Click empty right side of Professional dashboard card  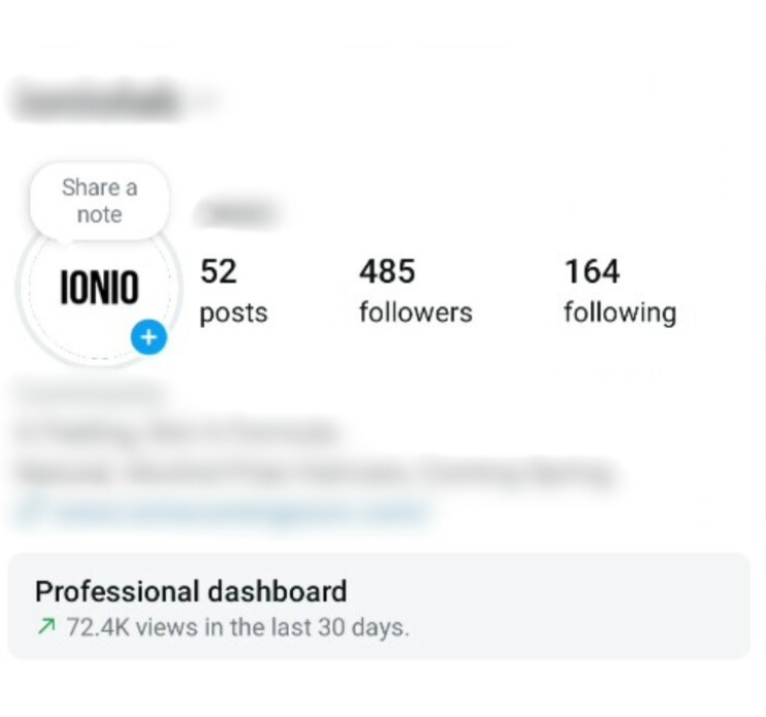586,606
